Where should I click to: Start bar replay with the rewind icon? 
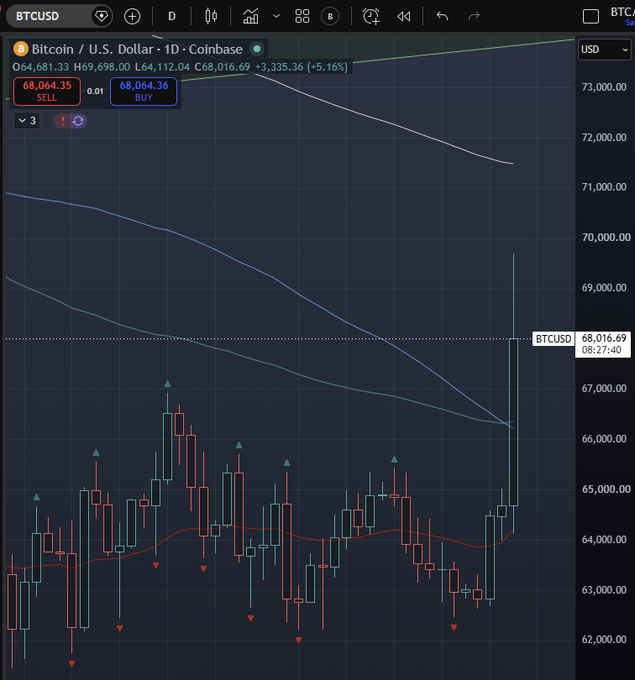click(404, 16)
